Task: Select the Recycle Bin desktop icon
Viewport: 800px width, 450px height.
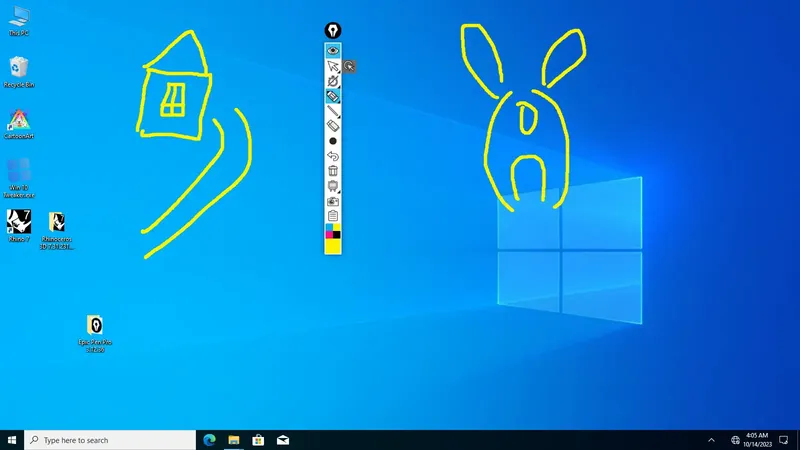Action: coord(19,72)
